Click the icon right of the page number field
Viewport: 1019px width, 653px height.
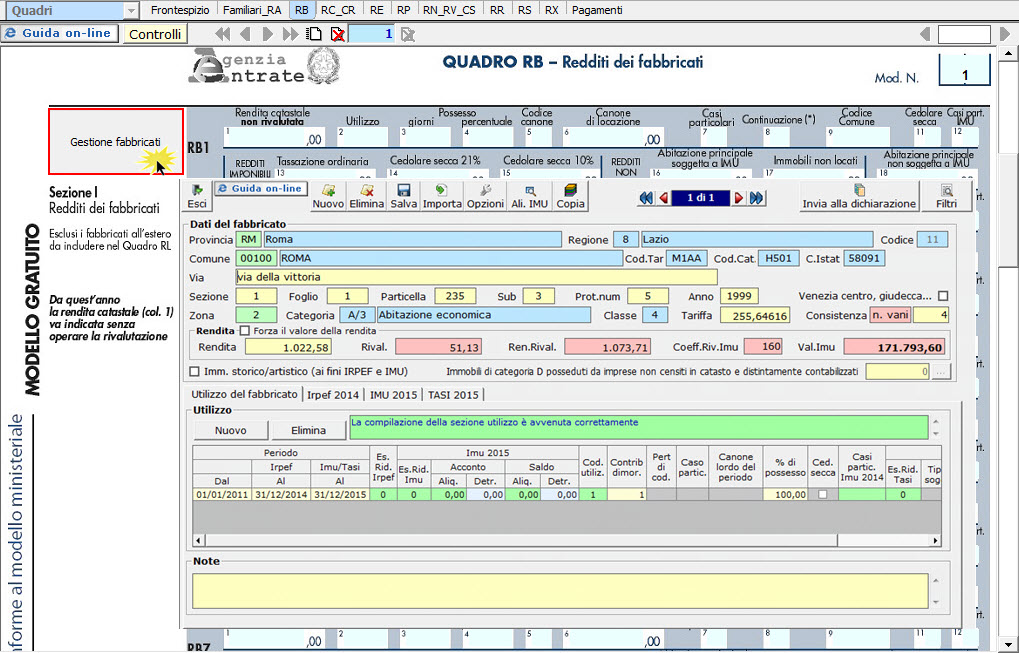tap(407, 34)
